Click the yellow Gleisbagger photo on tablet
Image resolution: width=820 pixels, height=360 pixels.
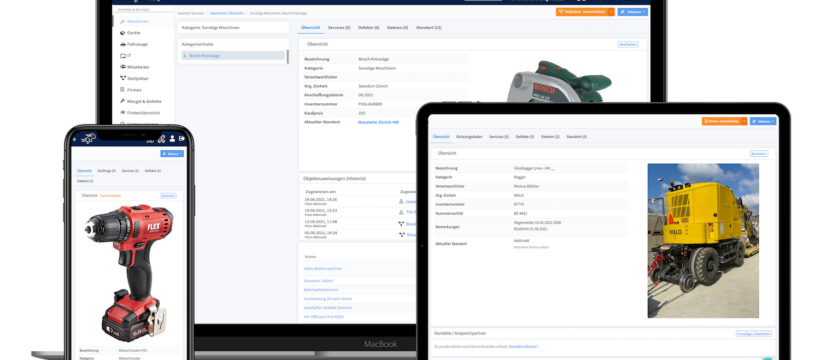pyautogui.click(x=703, y=240)
